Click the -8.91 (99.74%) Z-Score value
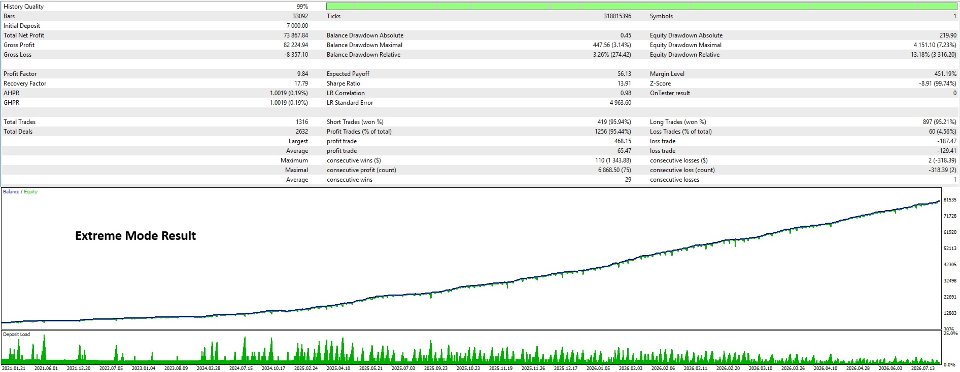960x372 pixels. (x=937, y=84)
